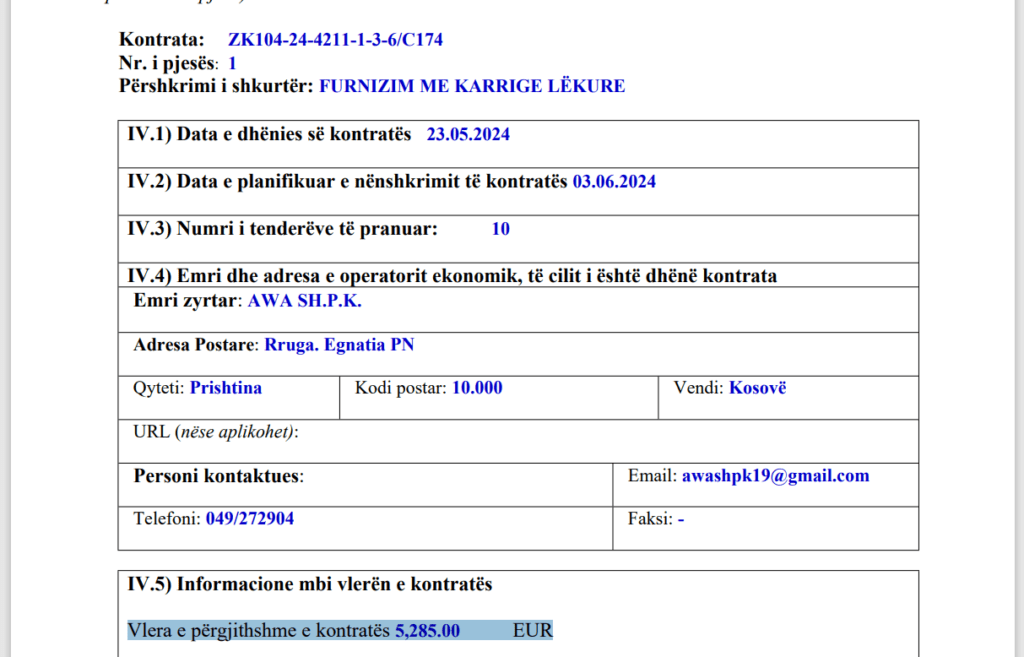This screenshot has height=657, width=1024.
Task: Click the country value Kosovë
Action: tap(757, 387)
